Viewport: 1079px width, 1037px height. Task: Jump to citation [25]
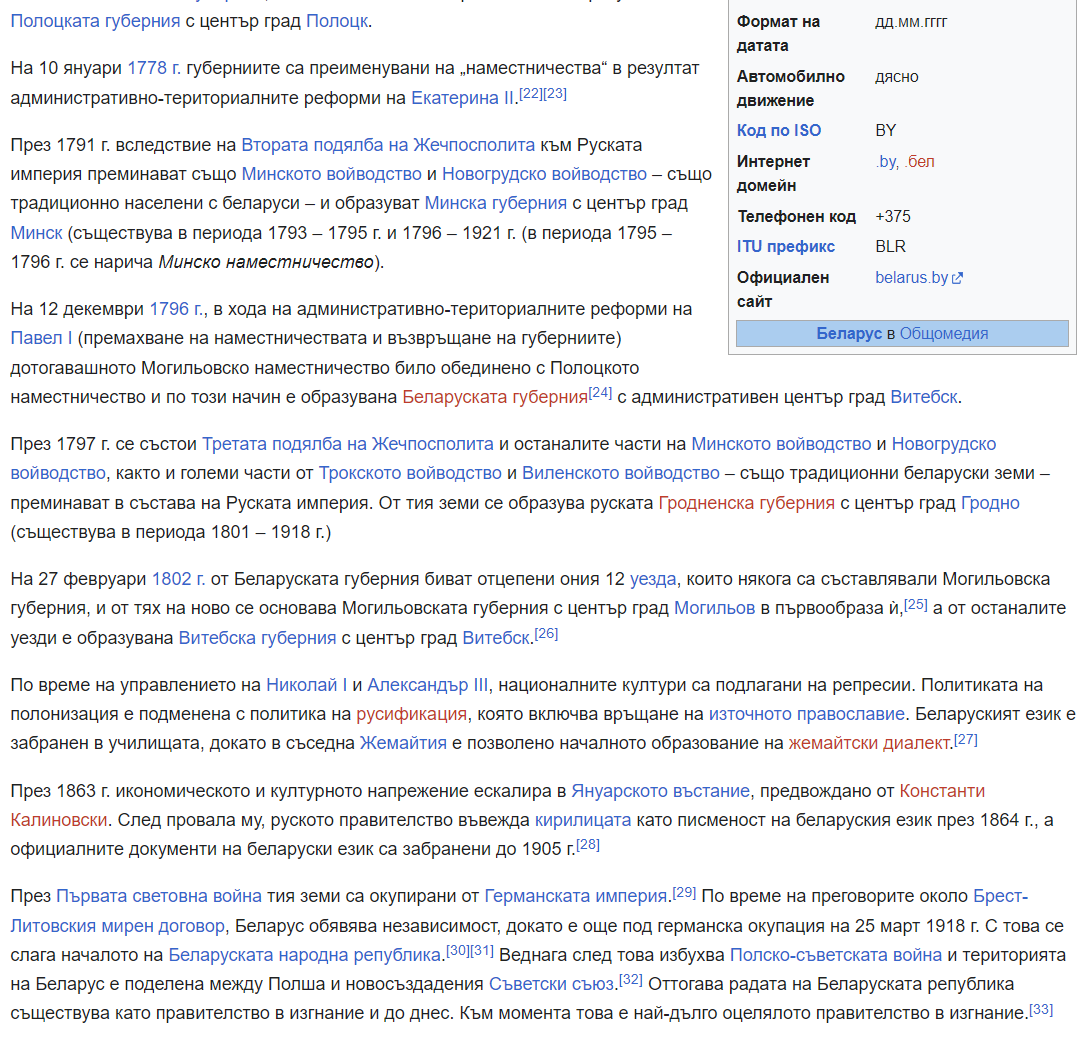[x=916, y=604]
